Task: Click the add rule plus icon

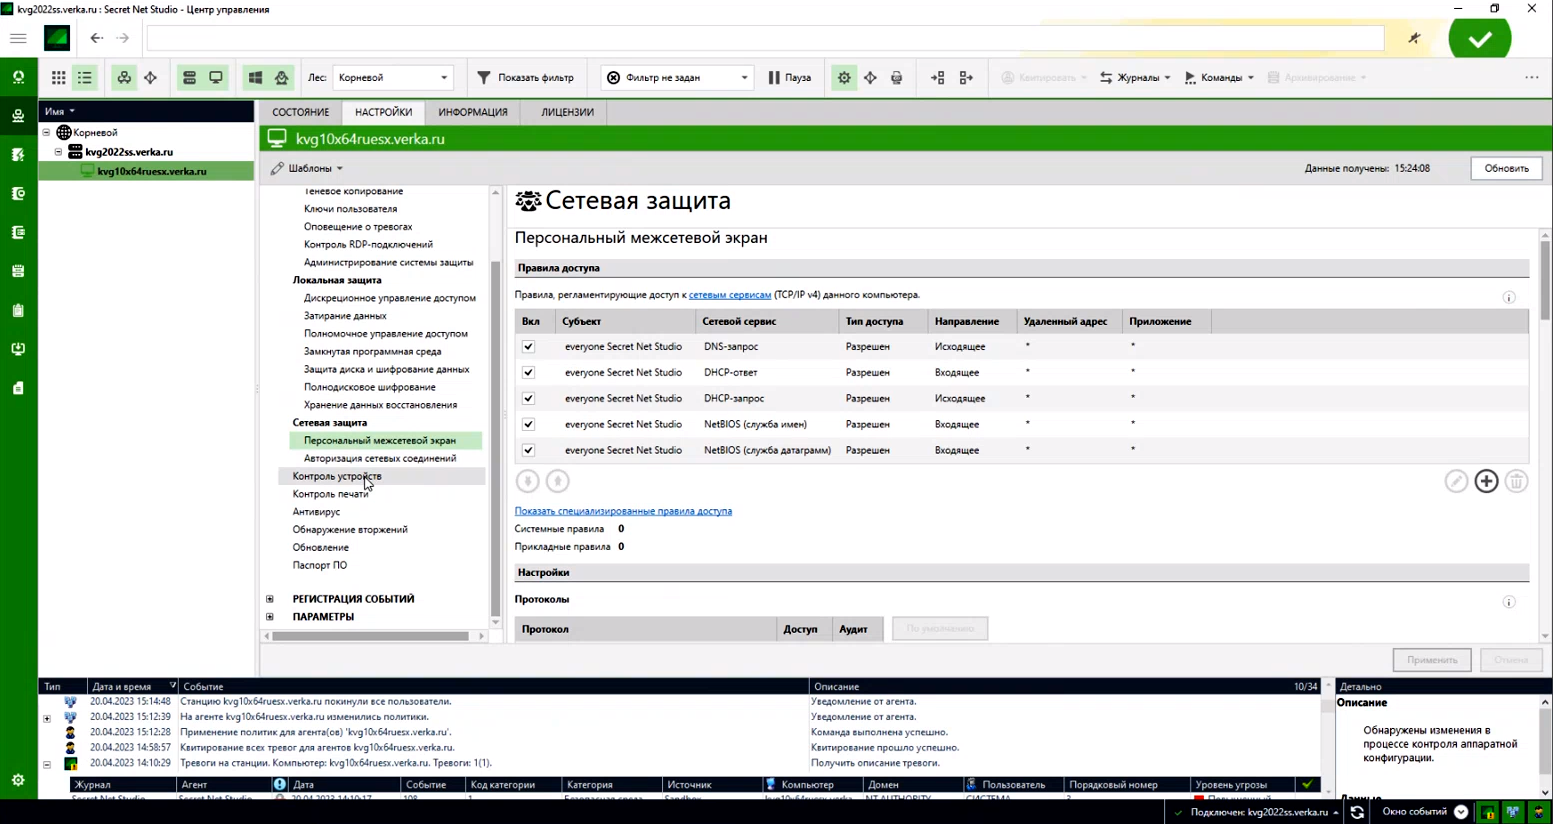Action: click(1486, 482)
